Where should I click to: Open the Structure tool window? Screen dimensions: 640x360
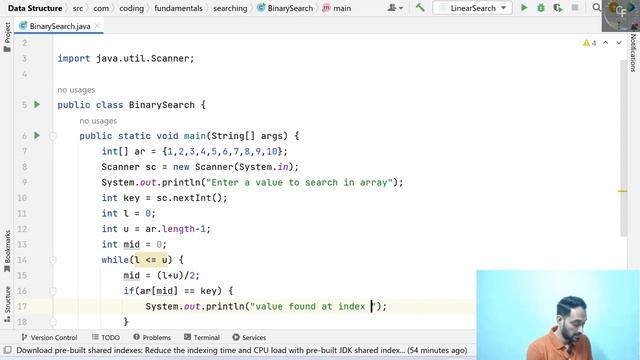pyautogui.click(x=7, y=304)
